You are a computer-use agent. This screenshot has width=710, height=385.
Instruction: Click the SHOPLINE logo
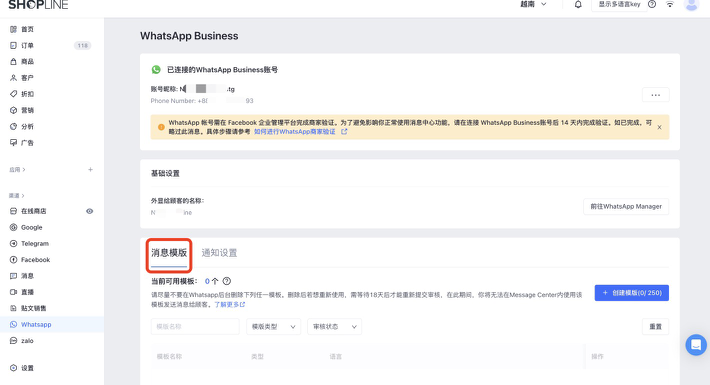(38, 5)
